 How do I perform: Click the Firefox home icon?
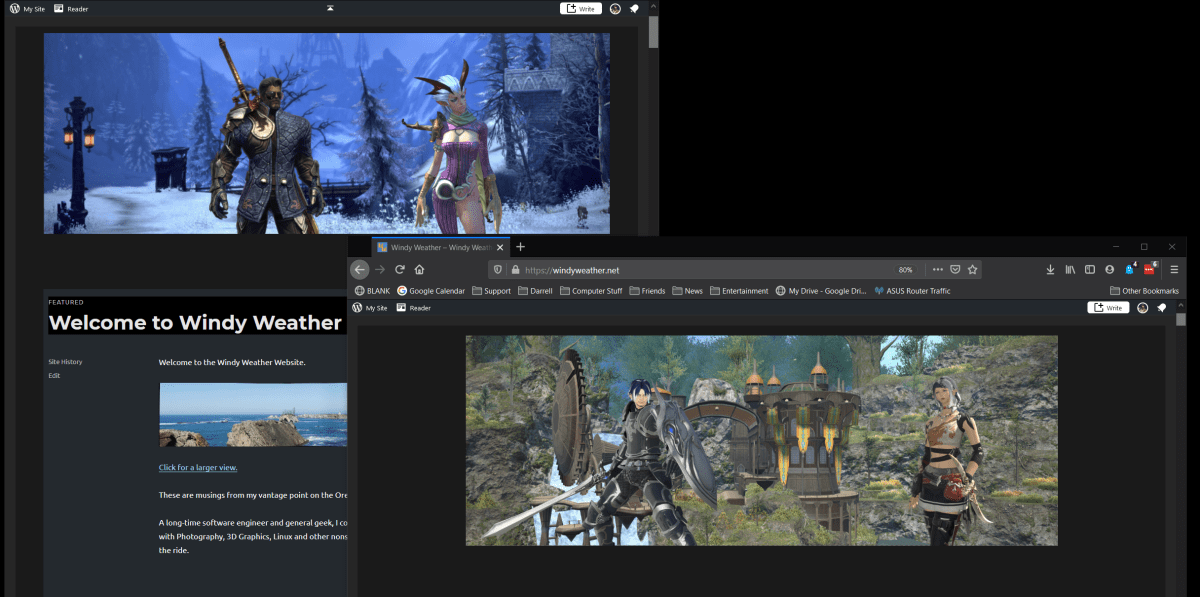click(419, 269)
